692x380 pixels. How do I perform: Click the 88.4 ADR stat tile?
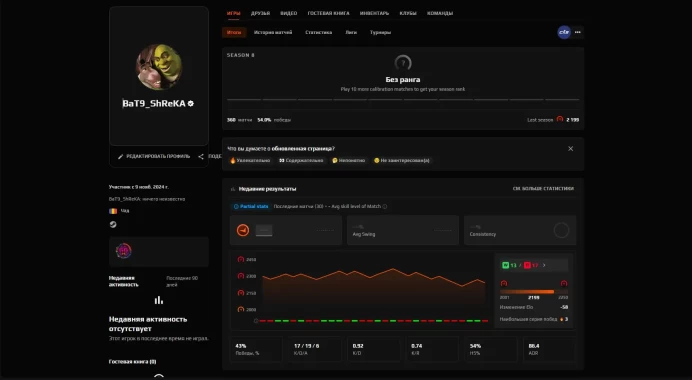point(549,349)
